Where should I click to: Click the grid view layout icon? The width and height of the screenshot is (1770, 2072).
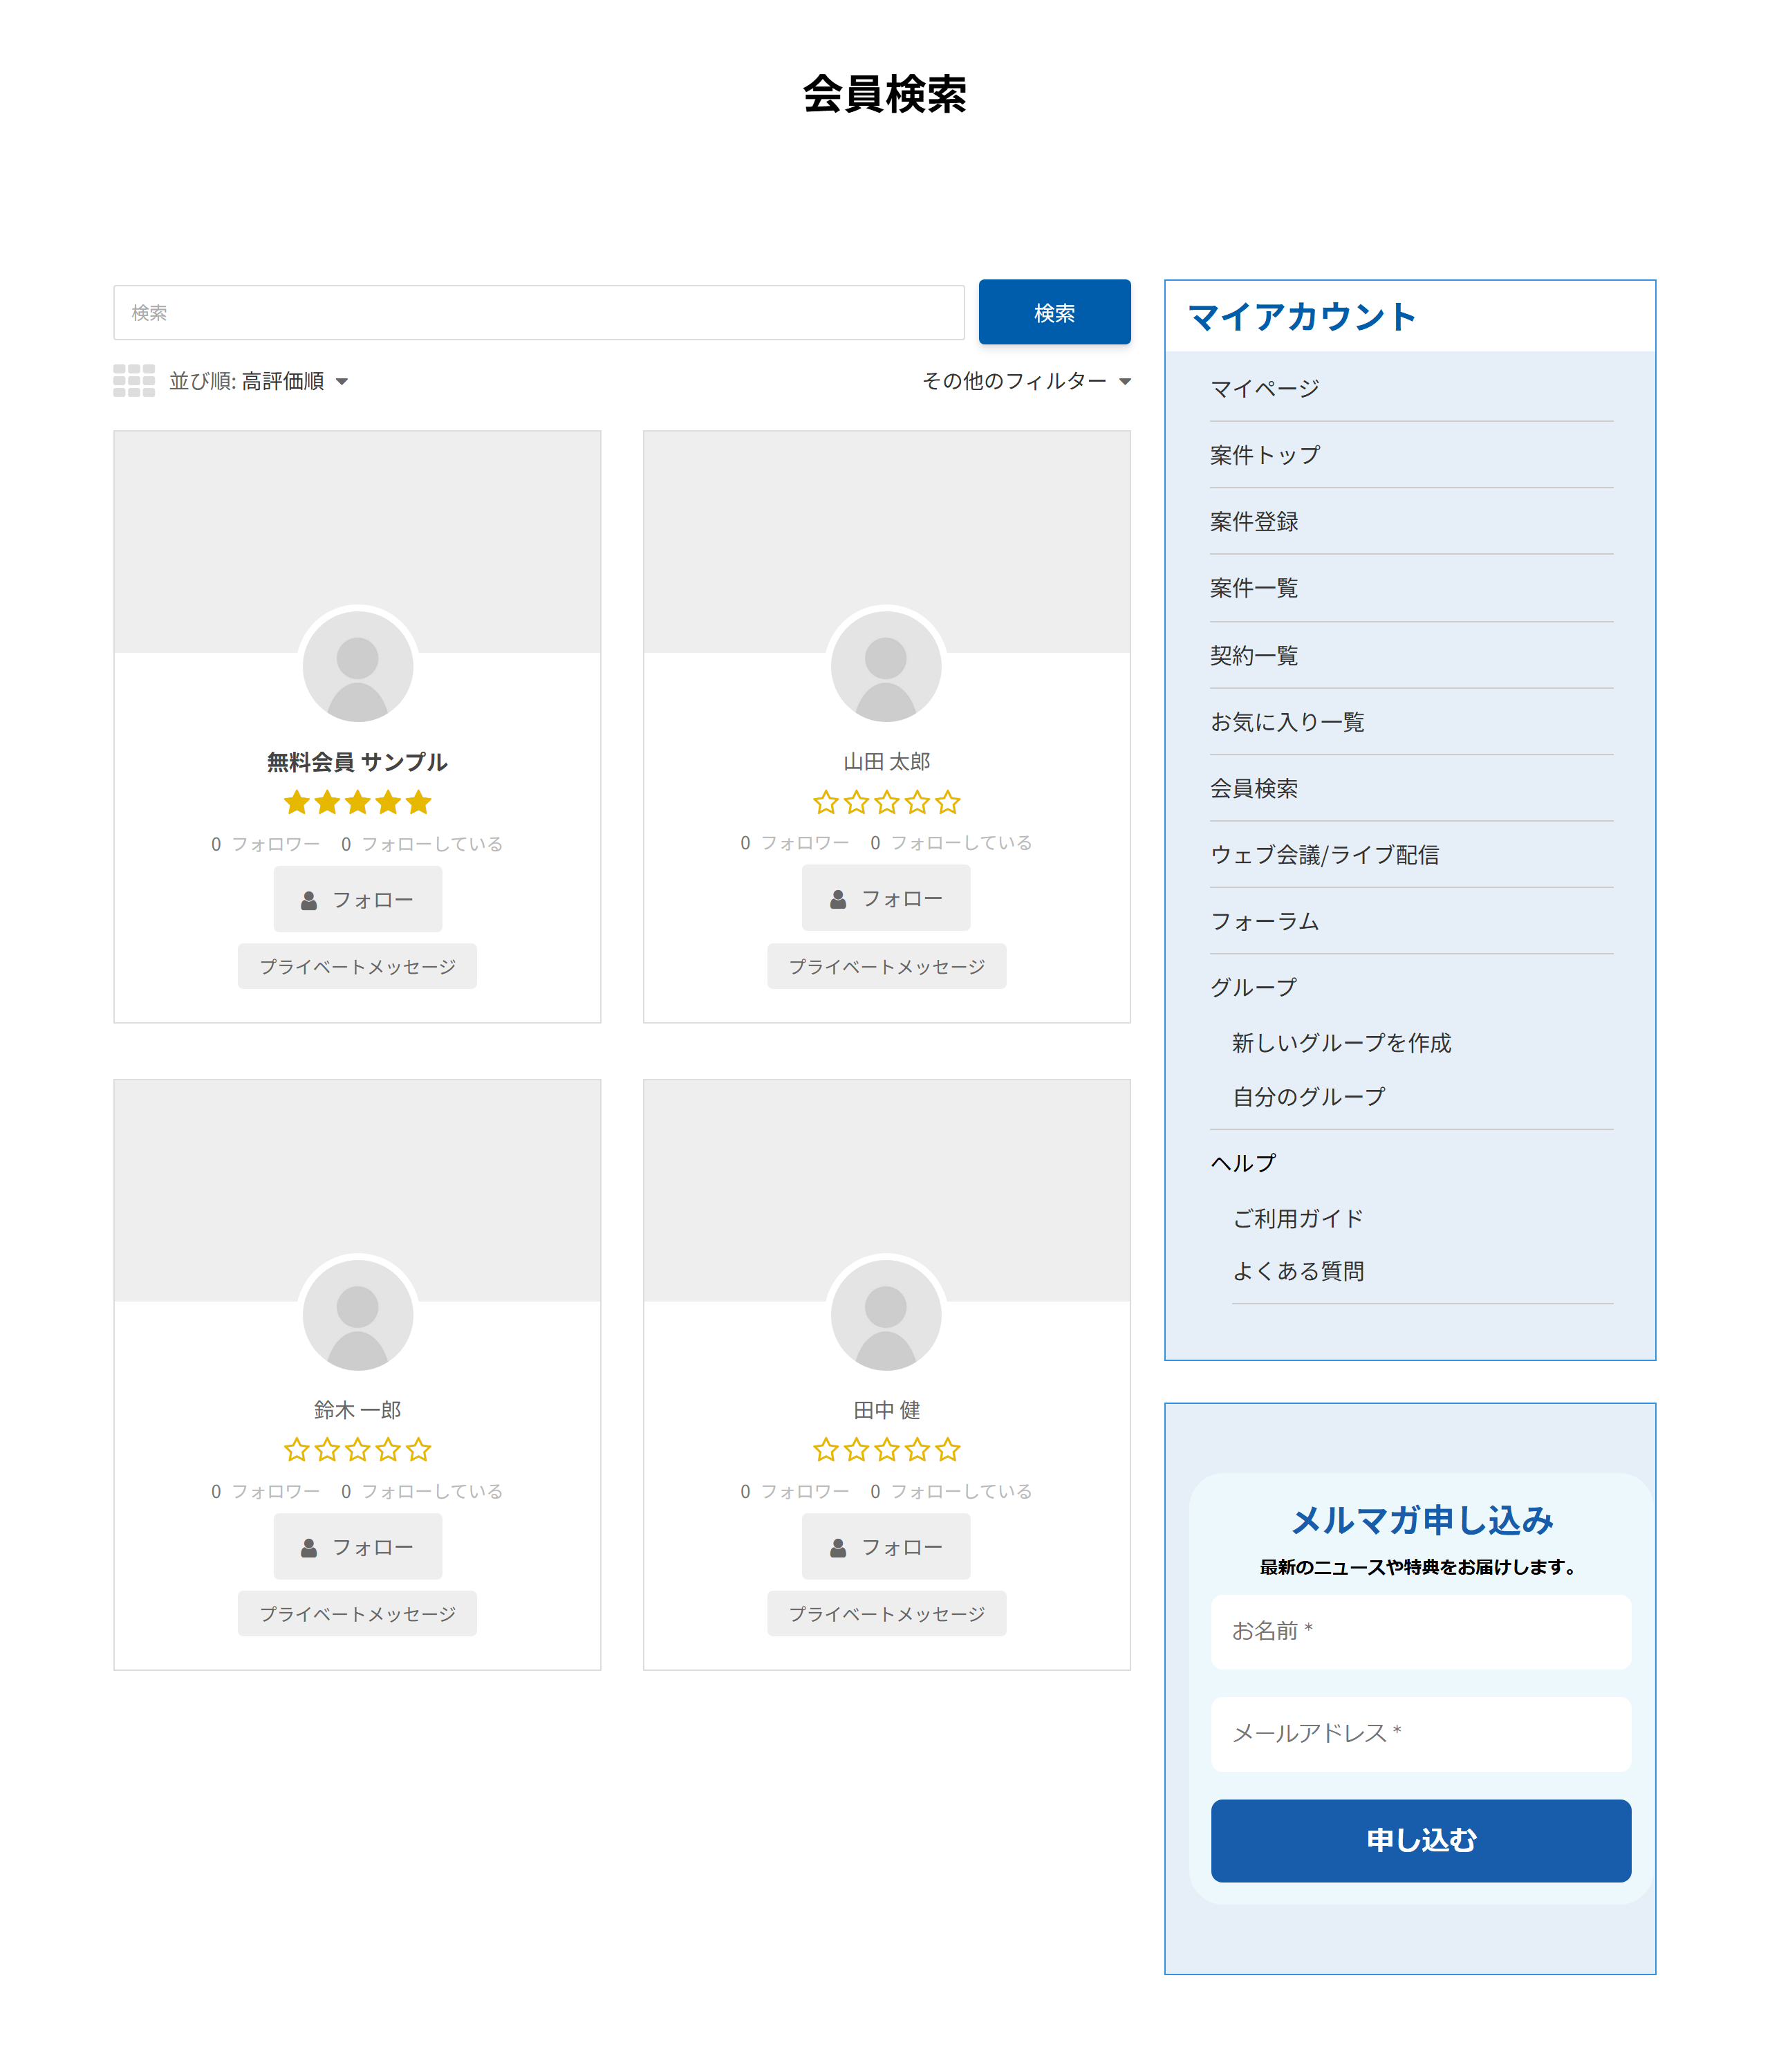click(134, 381)
